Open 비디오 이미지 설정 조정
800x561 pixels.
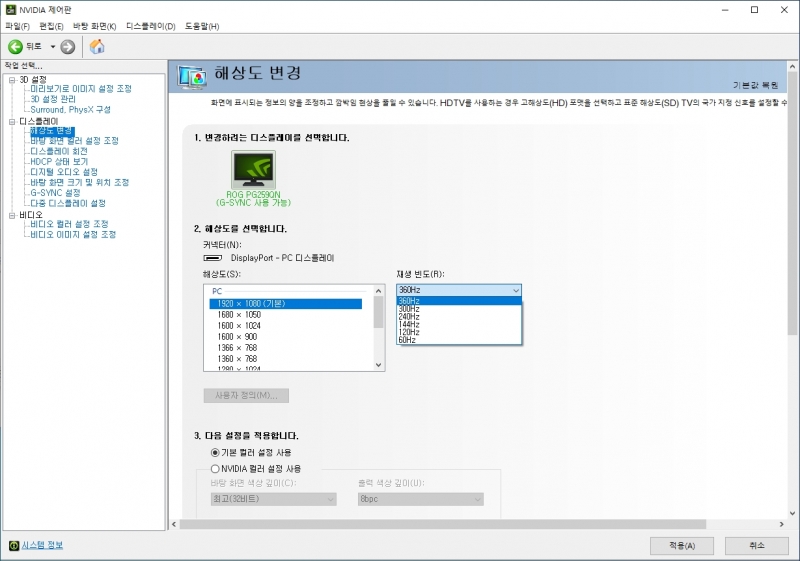[72, 235]
